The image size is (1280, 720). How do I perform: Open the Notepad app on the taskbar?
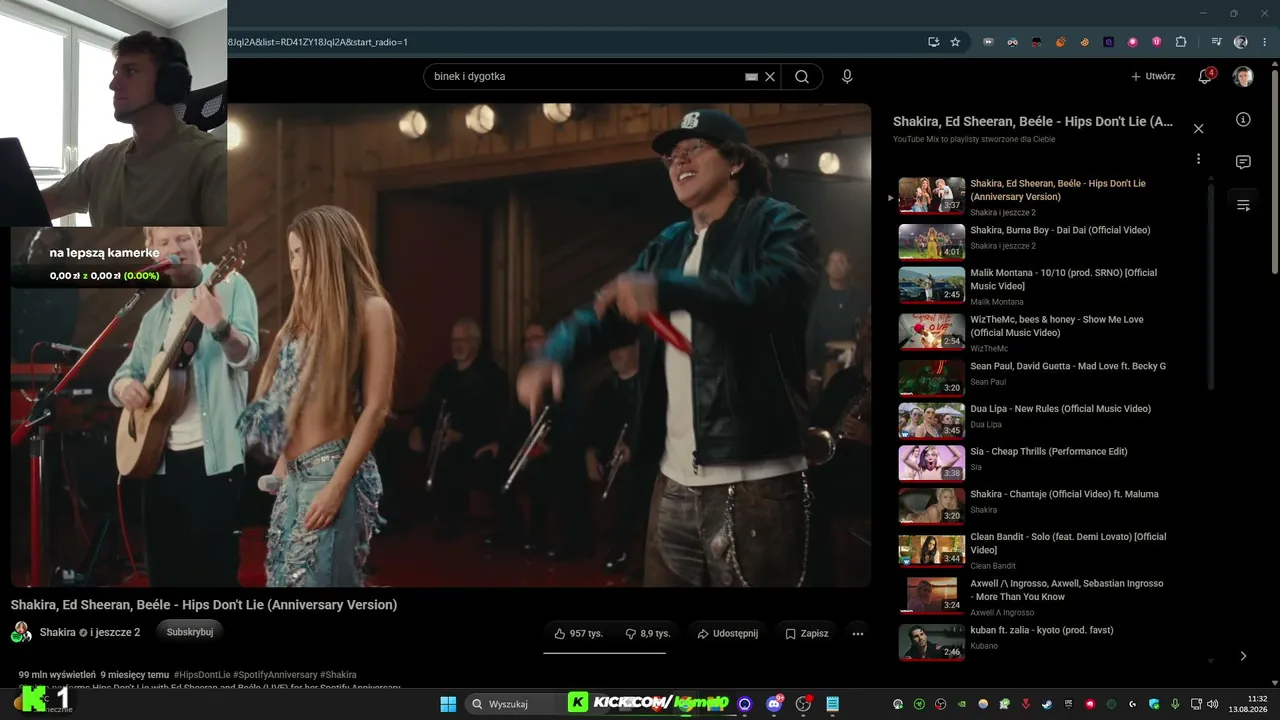click(x=832, y=704)
